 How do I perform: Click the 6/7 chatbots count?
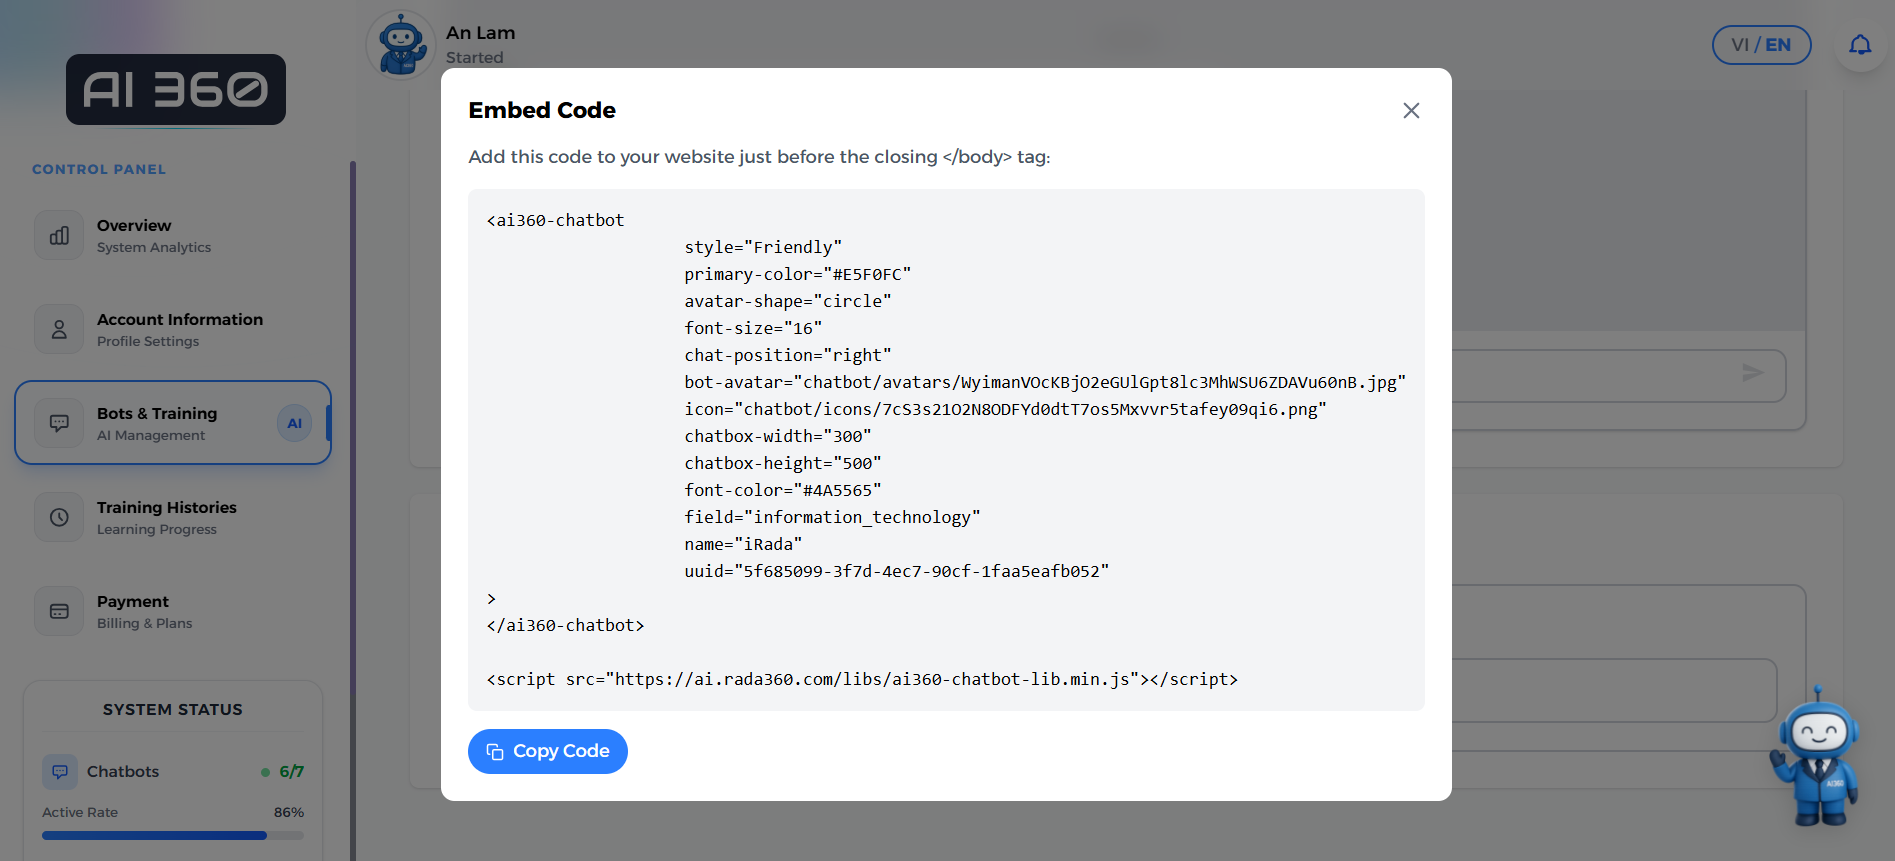tap(291, 771)
